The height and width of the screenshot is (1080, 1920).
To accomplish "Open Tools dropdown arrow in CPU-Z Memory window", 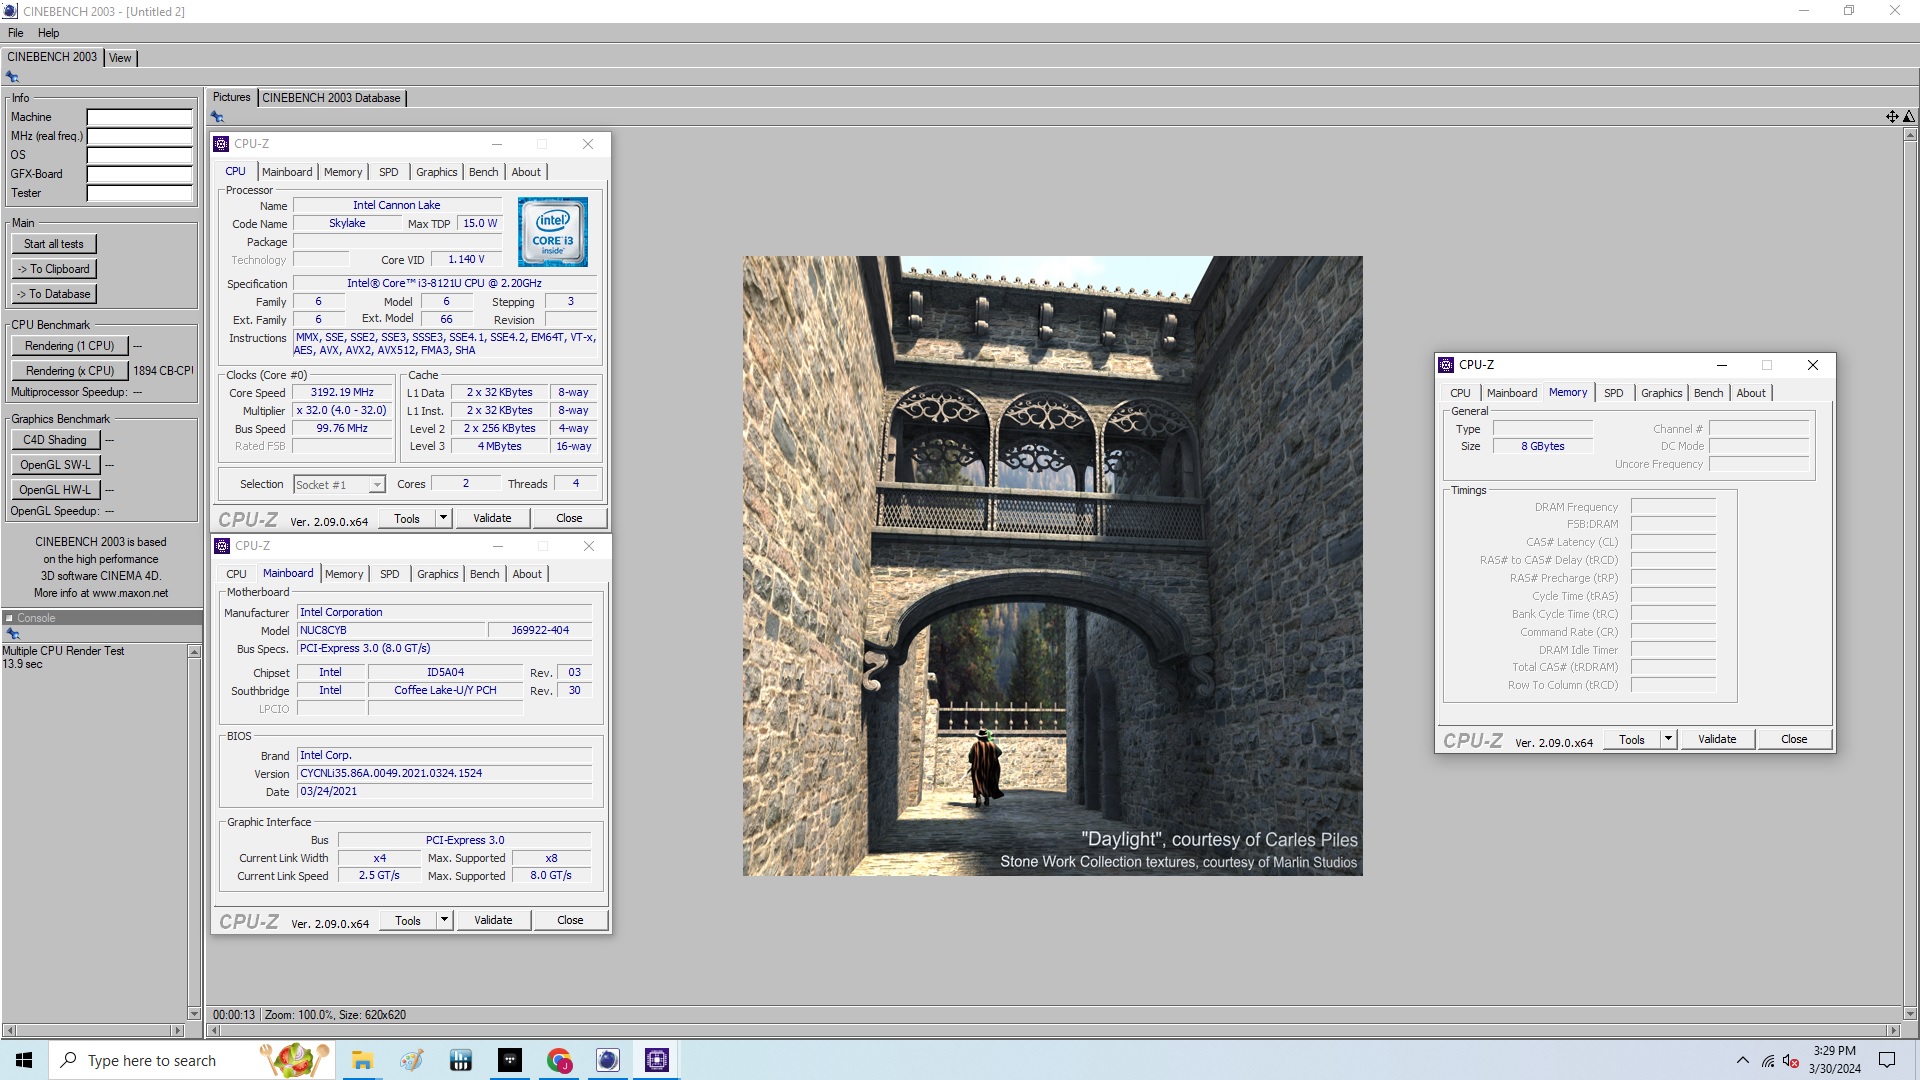I will (1668, 739).
